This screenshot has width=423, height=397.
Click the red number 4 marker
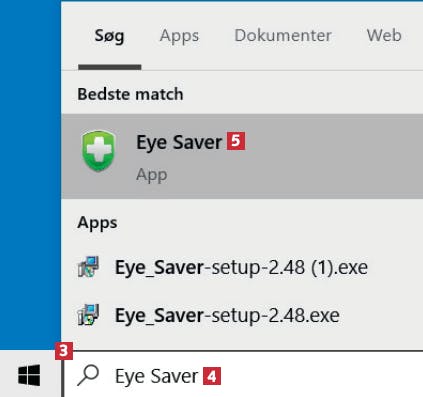212,376
